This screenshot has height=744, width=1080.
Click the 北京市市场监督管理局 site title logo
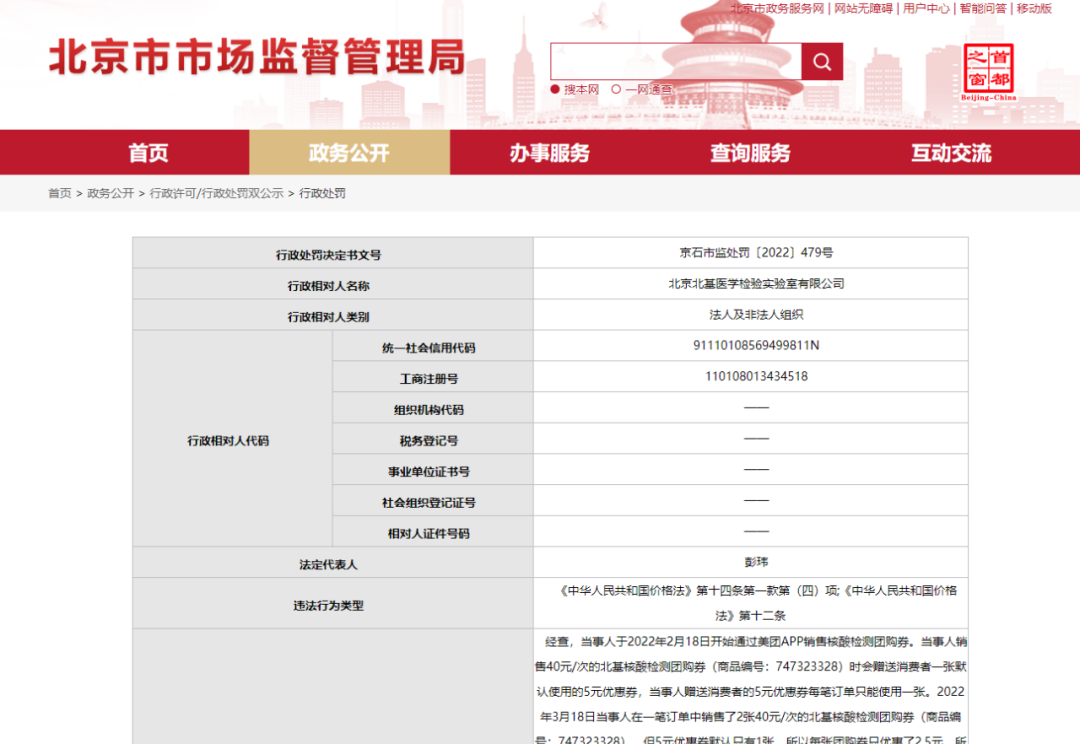tap(257, 57)
